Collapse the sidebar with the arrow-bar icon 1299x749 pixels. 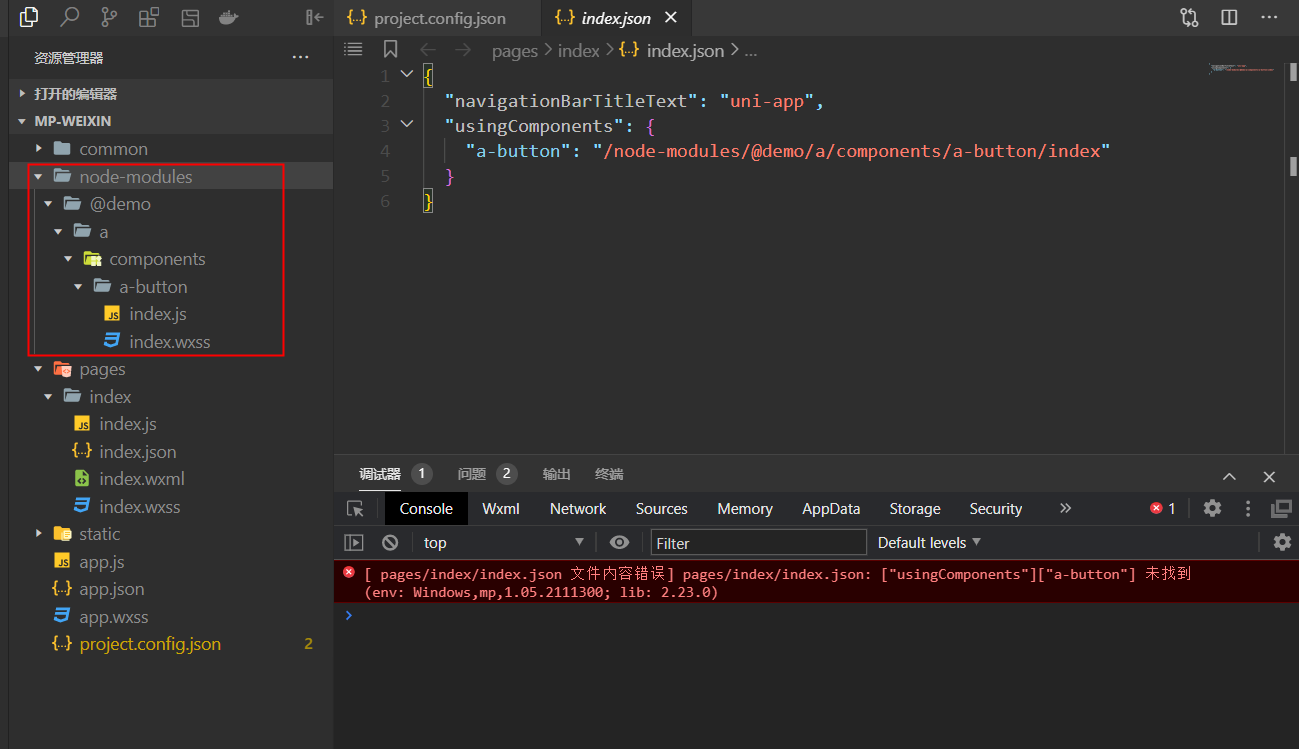click(314, 17)
